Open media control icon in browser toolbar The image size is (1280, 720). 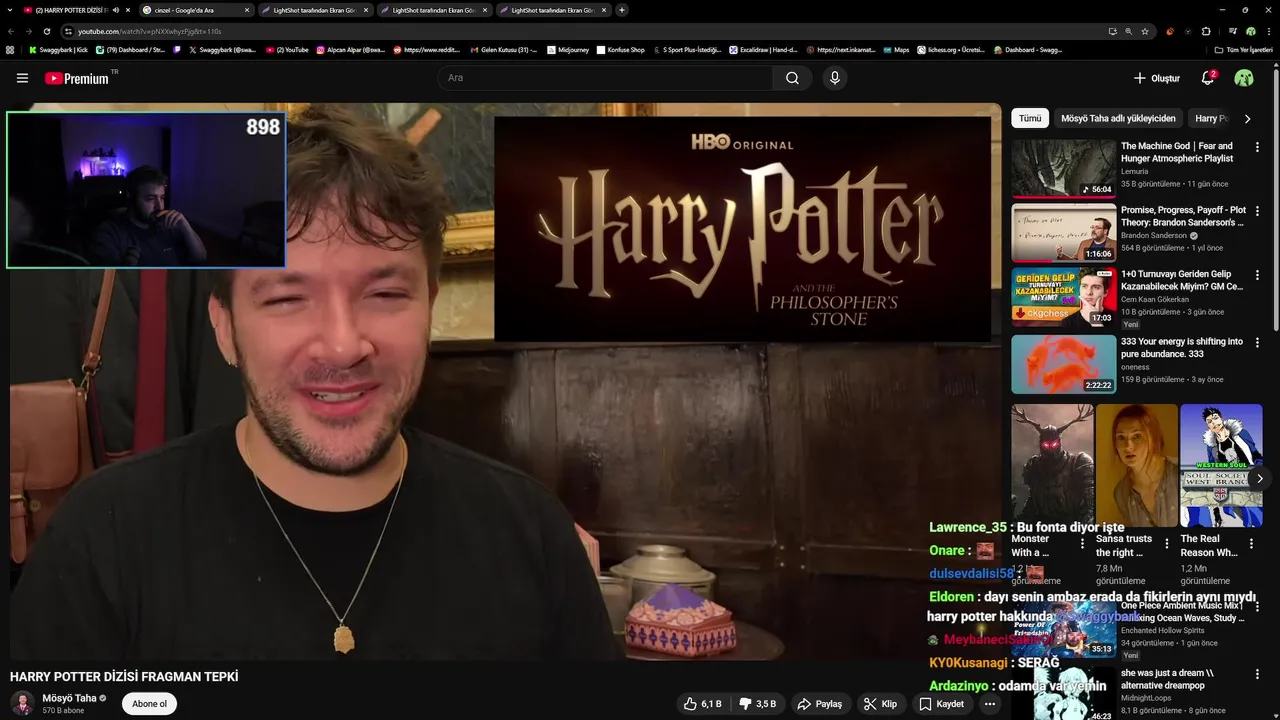1233,31
